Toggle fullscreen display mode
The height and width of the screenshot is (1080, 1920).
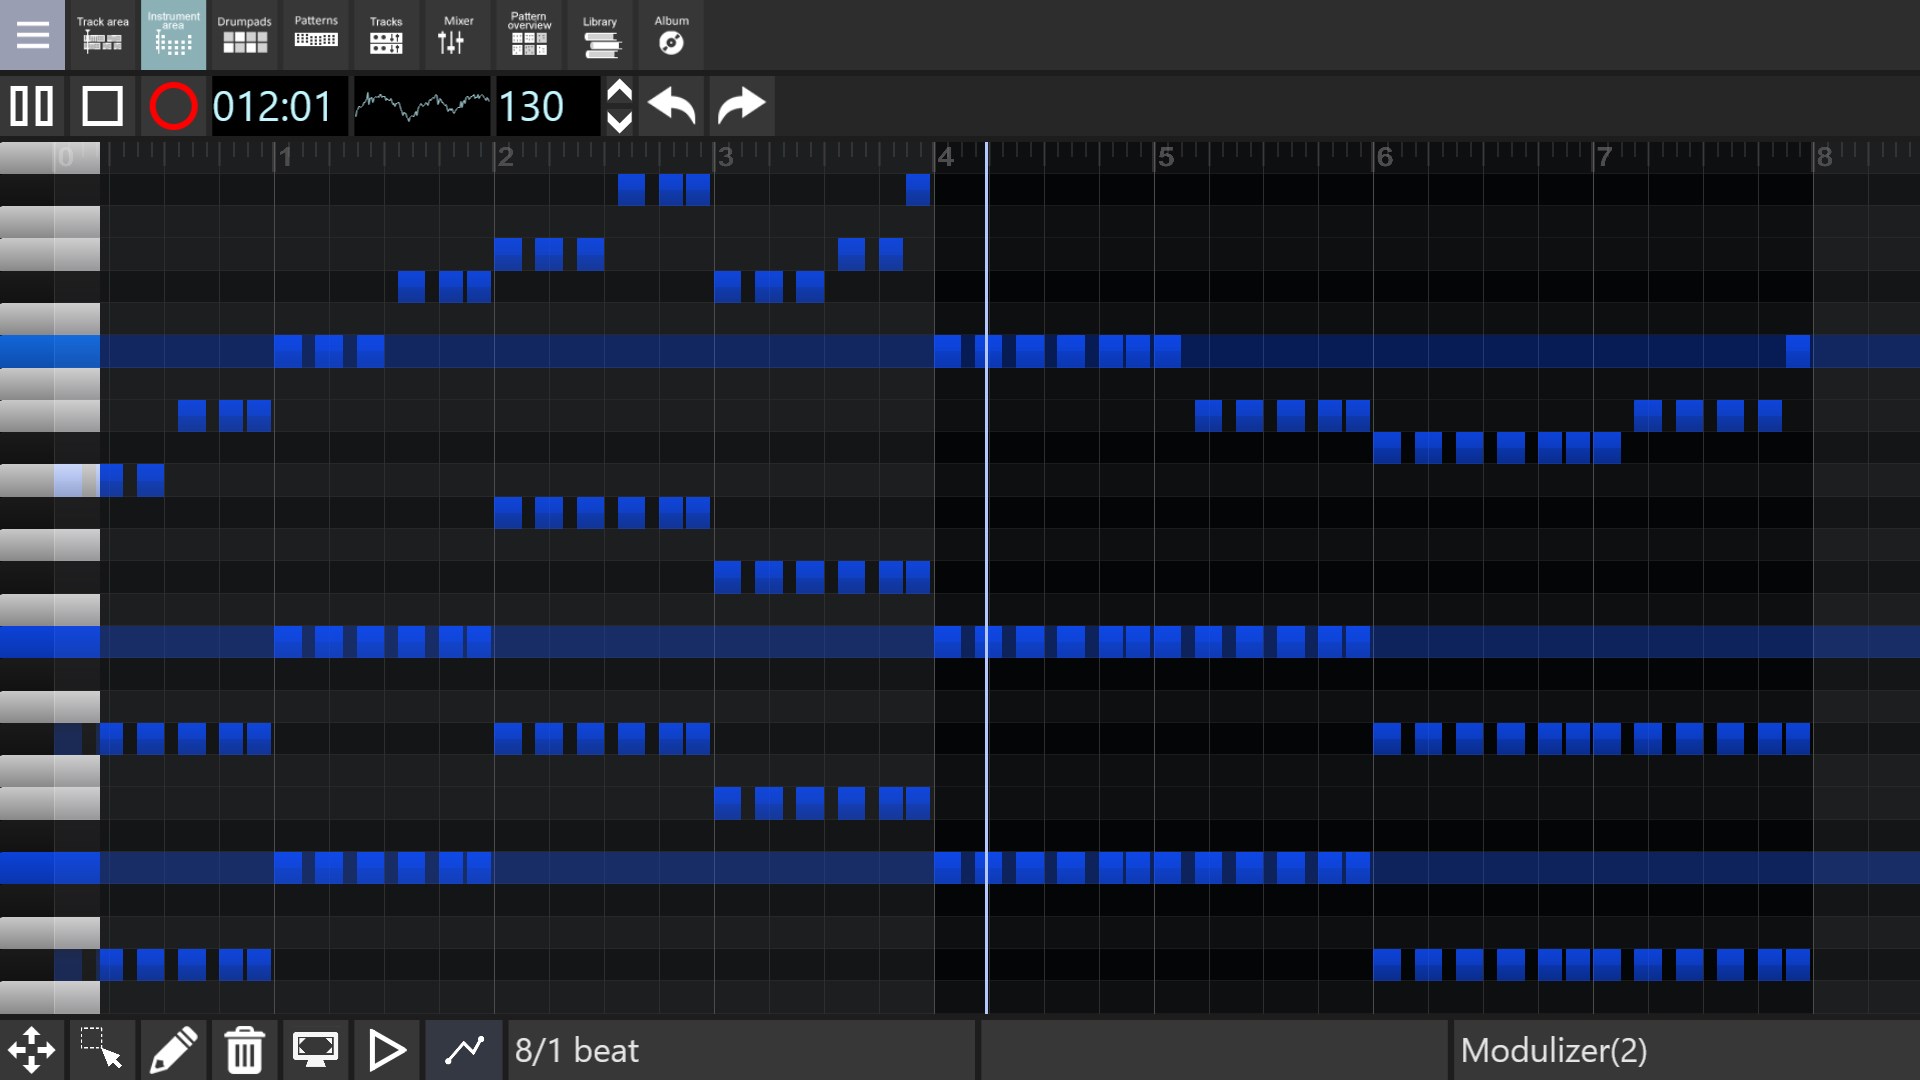[x=315, y=1049]
